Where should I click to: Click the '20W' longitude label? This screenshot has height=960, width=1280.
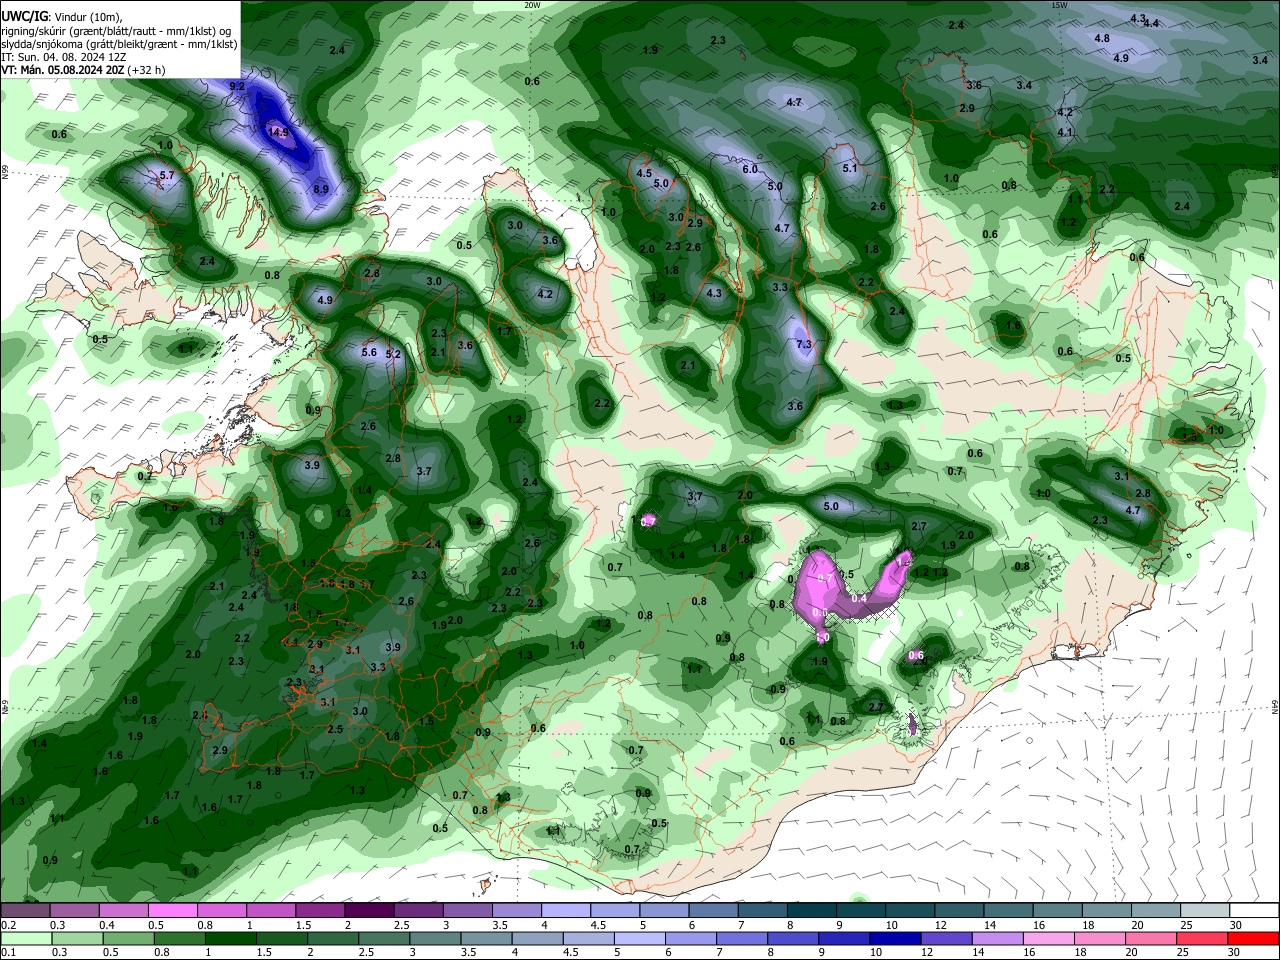(x=532, y=5)
